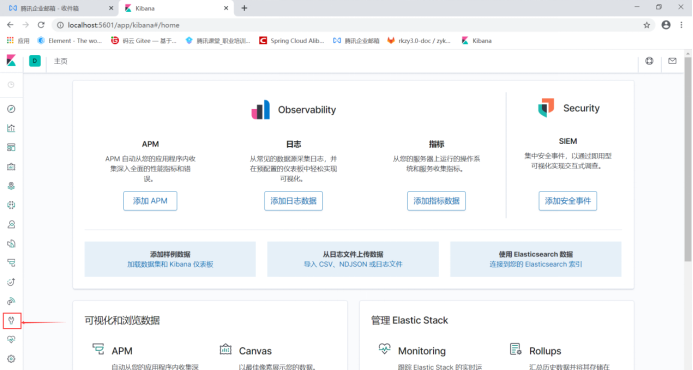
Task: Click the 添加安全事件 button
Action: pos(567,201)
